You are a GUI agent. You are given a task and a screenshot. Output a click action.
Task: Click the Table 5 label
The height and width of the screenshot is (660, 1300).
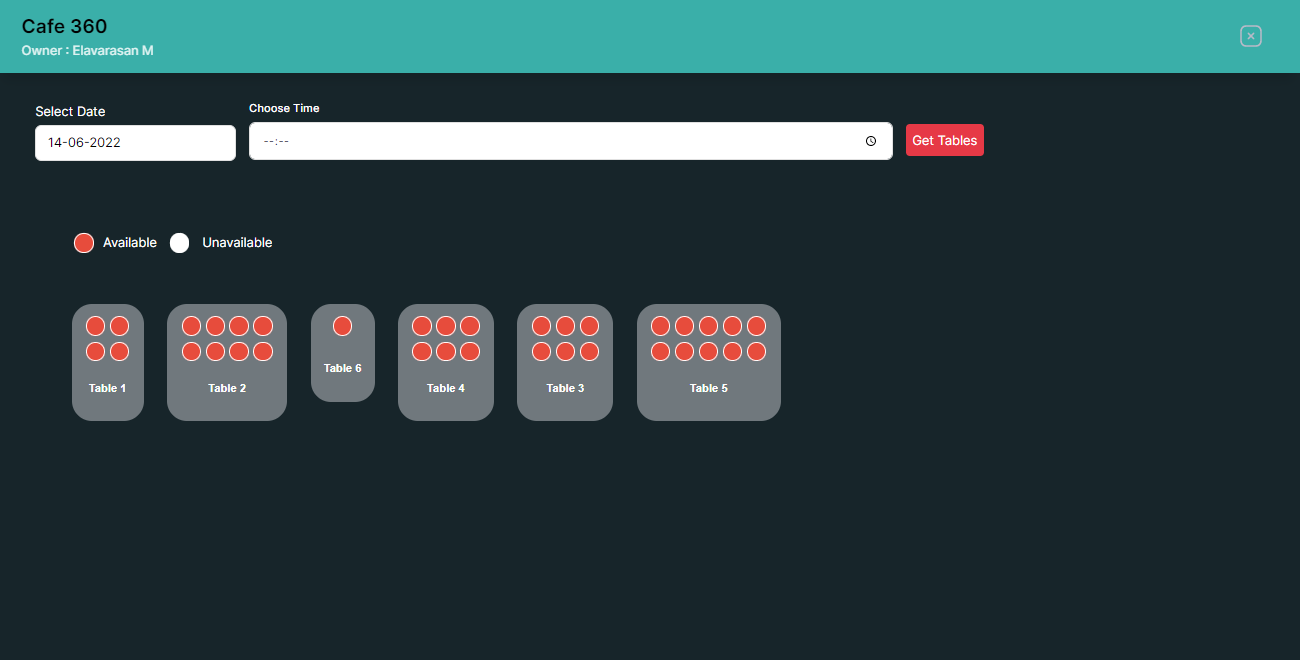pos(708,388)
